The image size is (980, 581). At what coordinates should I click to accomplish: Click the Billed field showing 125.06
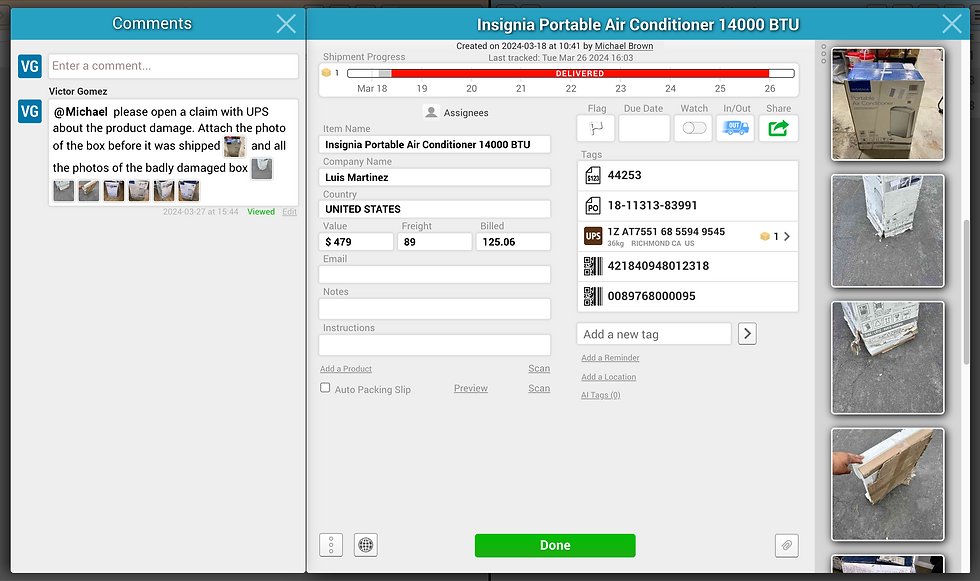[x=513, y=242]
